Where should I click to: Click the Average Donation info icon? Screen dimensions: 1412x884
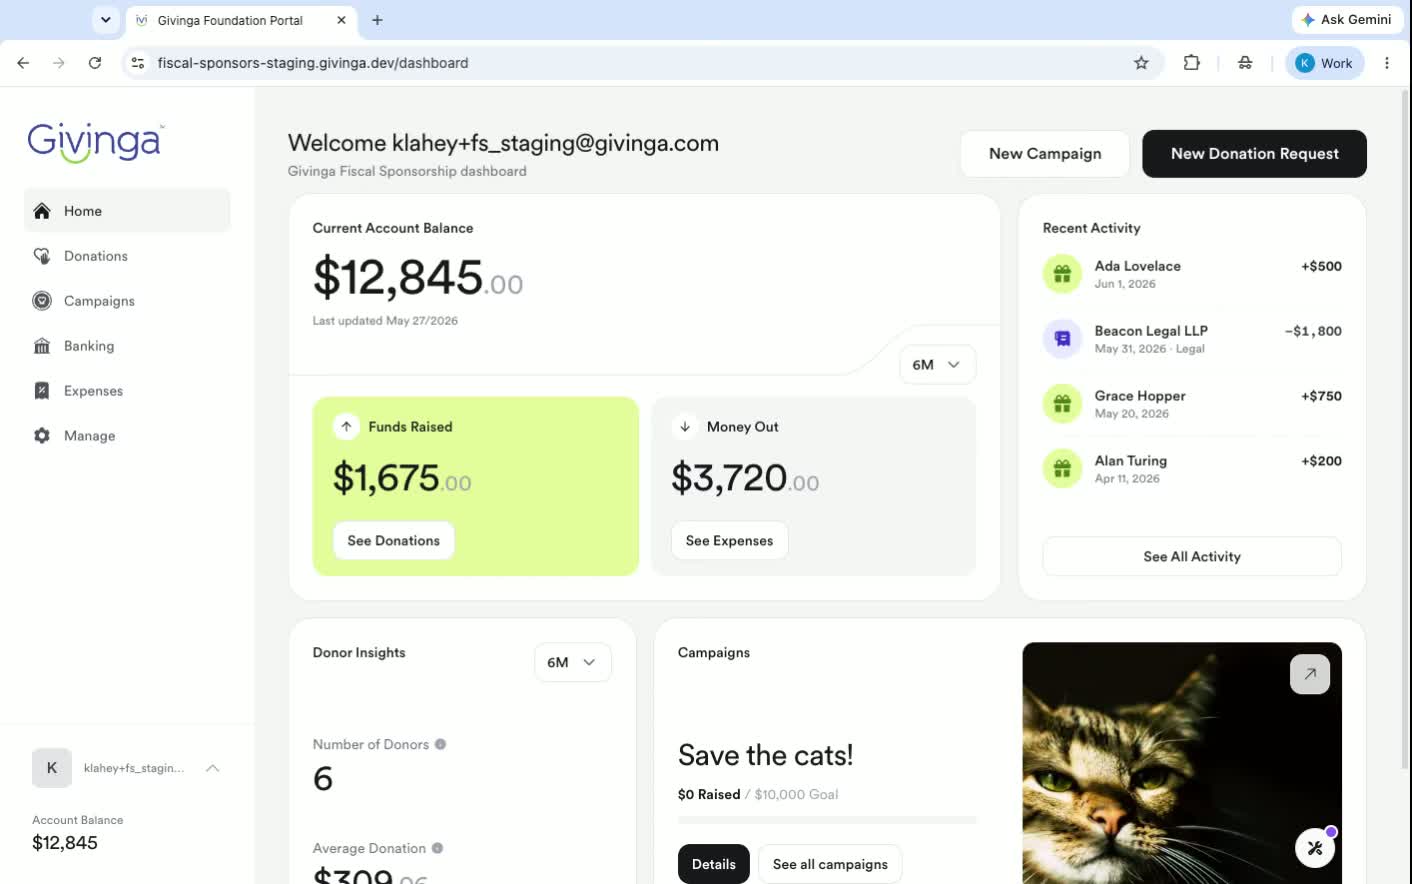[437, 848]
